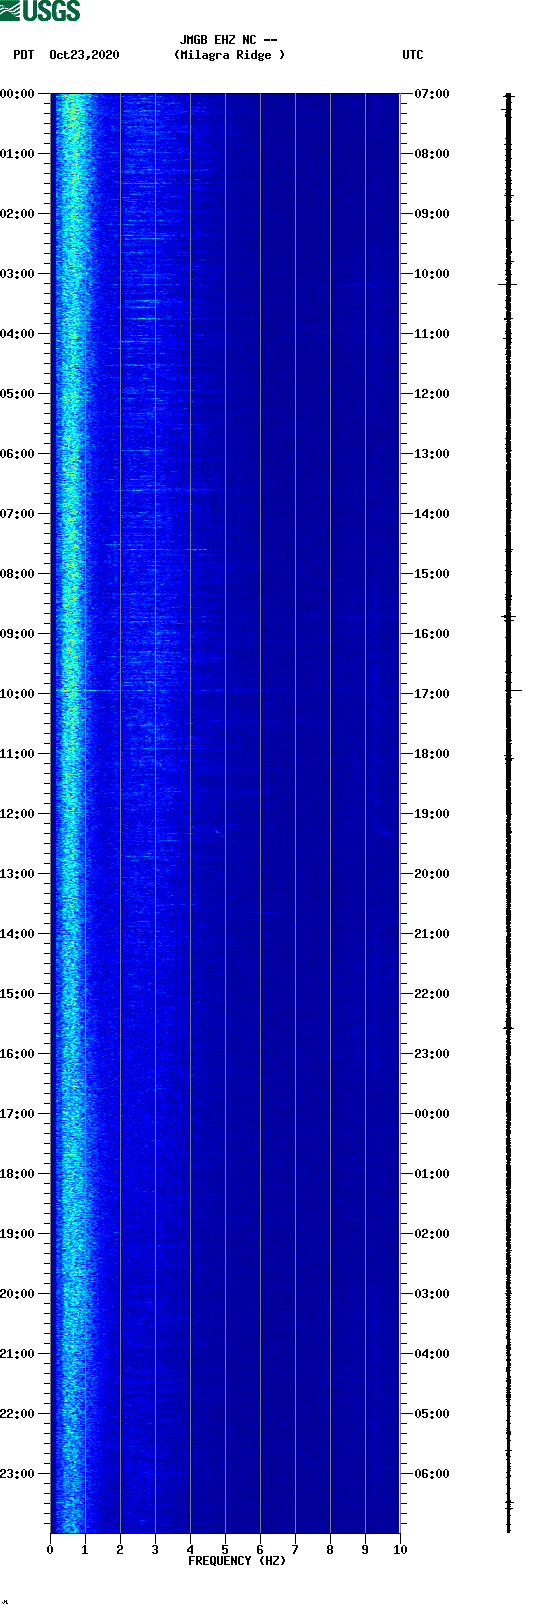
Task: Click the PDT '03:00' time label
Action: point(17,274)
